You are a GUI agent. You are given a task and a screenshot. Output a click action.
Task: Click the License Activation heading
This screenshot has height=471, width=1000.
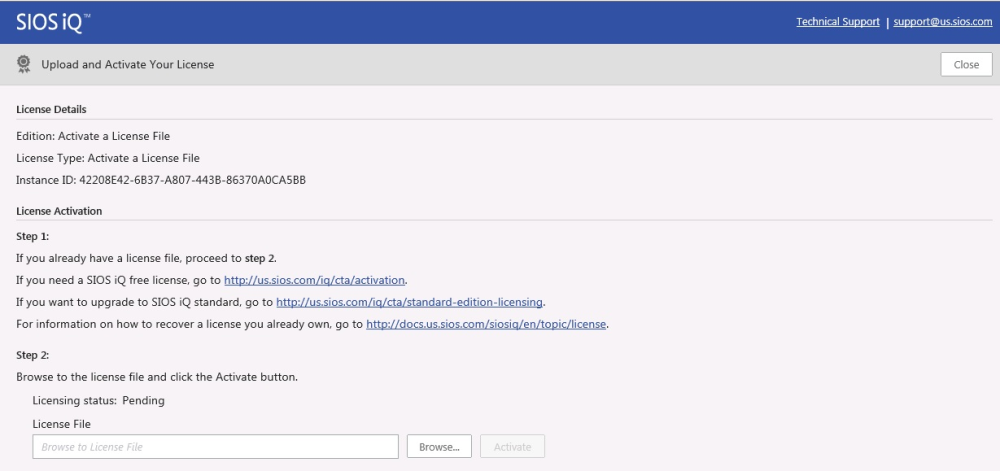[x=59, y=211]
